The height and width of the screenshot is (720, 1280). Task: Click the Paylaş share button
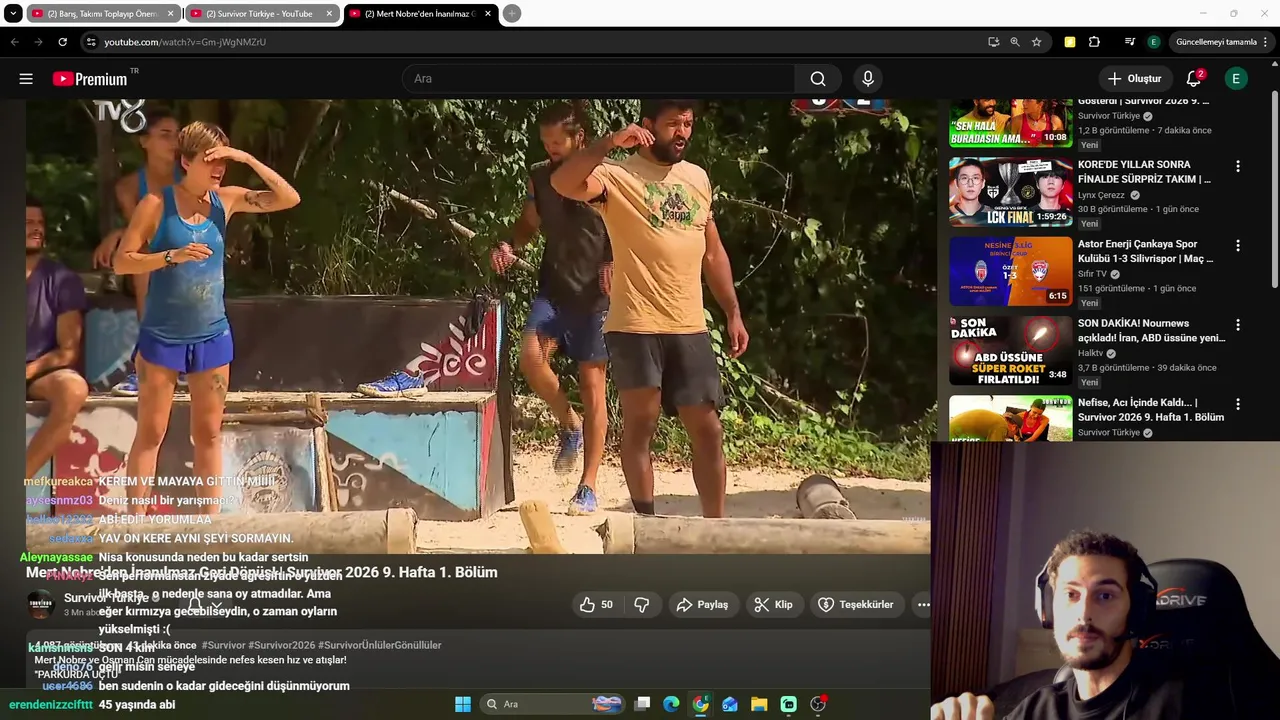click(x=702, y=604)
